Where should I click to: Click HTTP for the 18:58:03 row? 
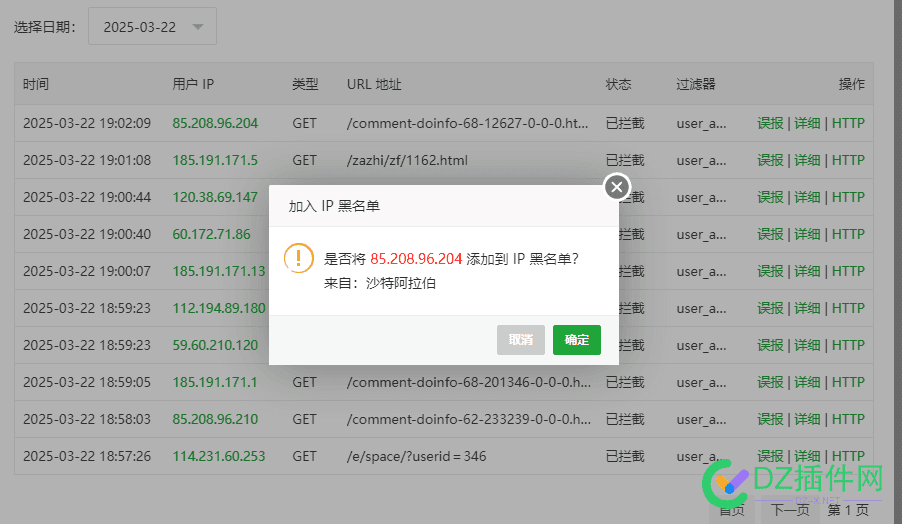coord(848,419)
